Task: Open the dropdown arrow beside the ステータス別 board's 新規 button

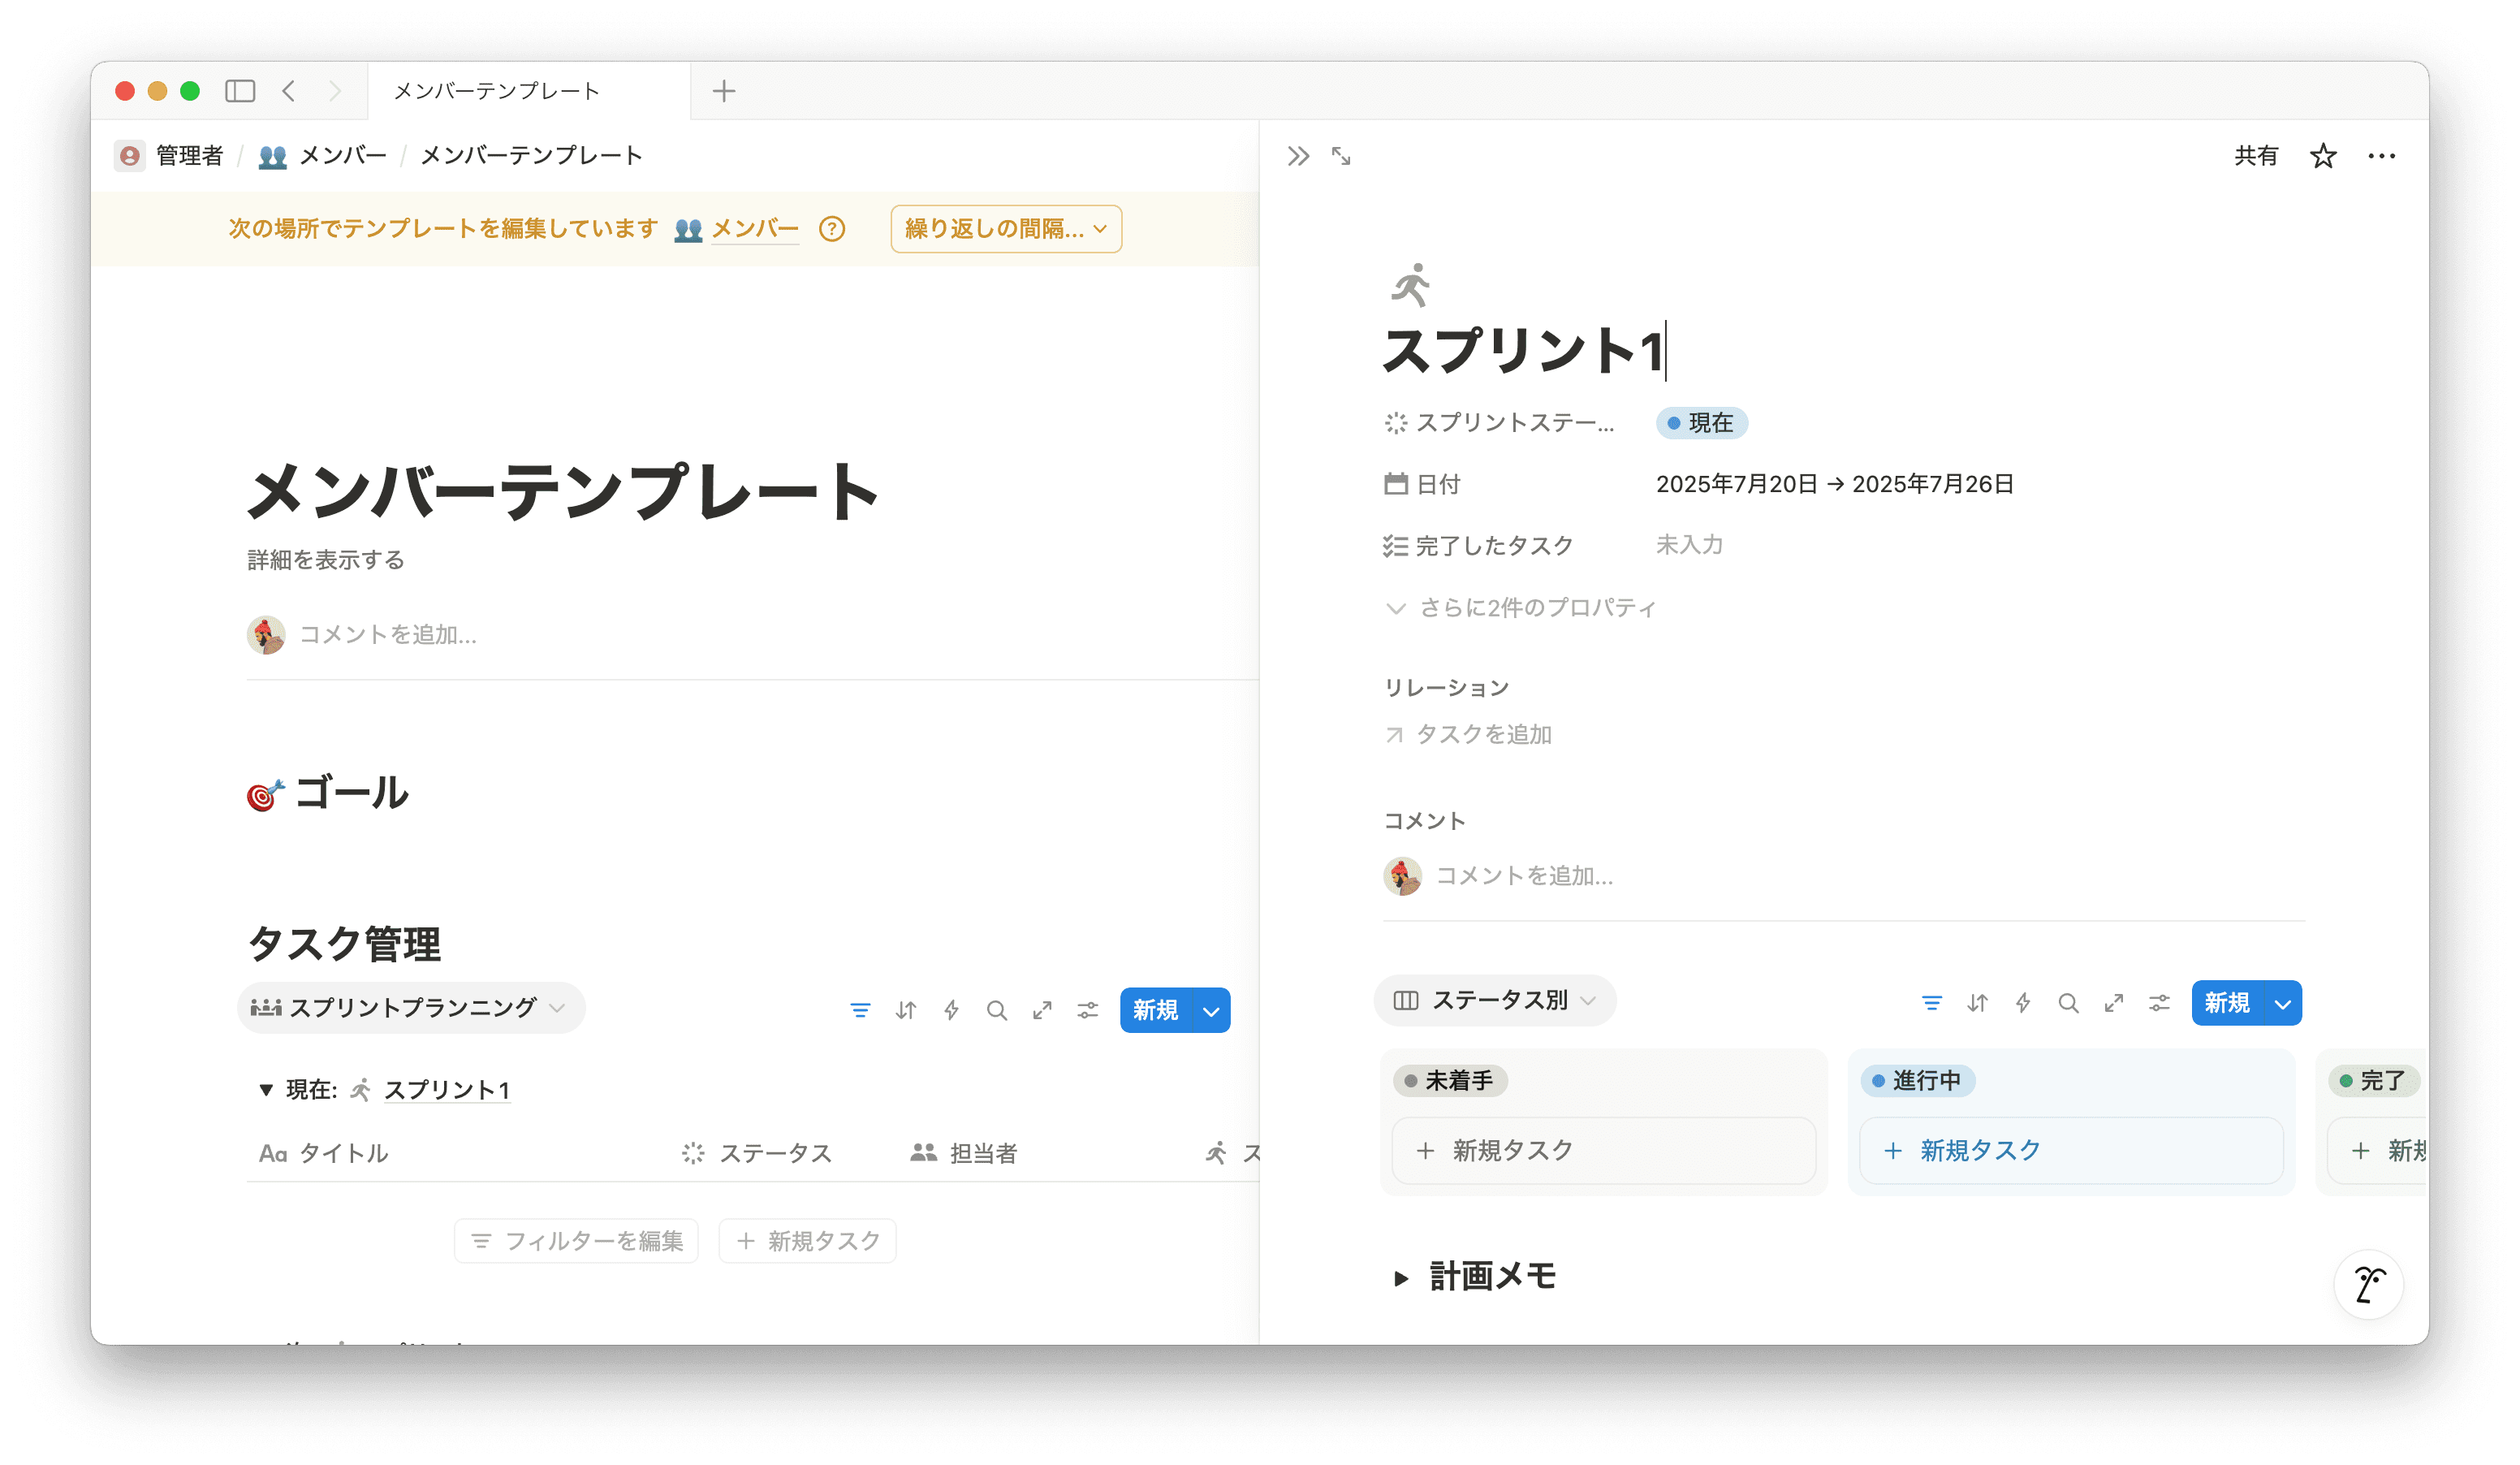Action: (x=2282, y=1003)
